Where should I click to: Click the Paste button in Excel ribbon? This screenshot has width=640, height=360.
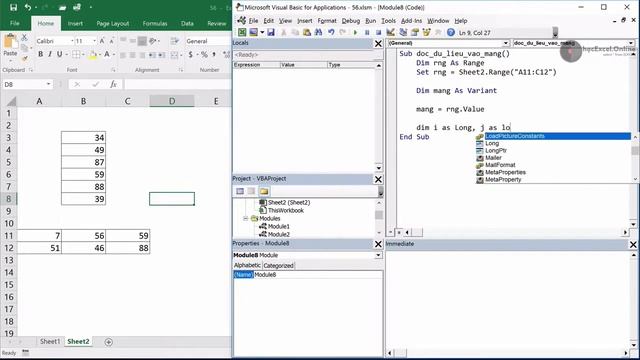coord(10,46)
